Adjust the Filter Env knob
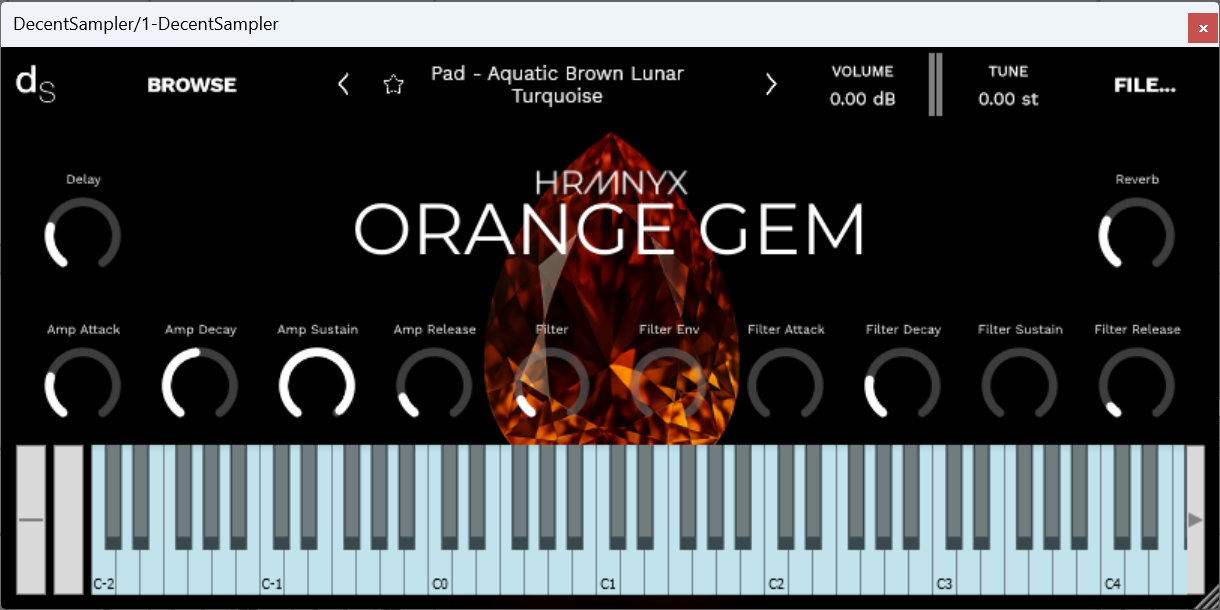This screenshot has height=610, width=1220. (x=668, y=387)
